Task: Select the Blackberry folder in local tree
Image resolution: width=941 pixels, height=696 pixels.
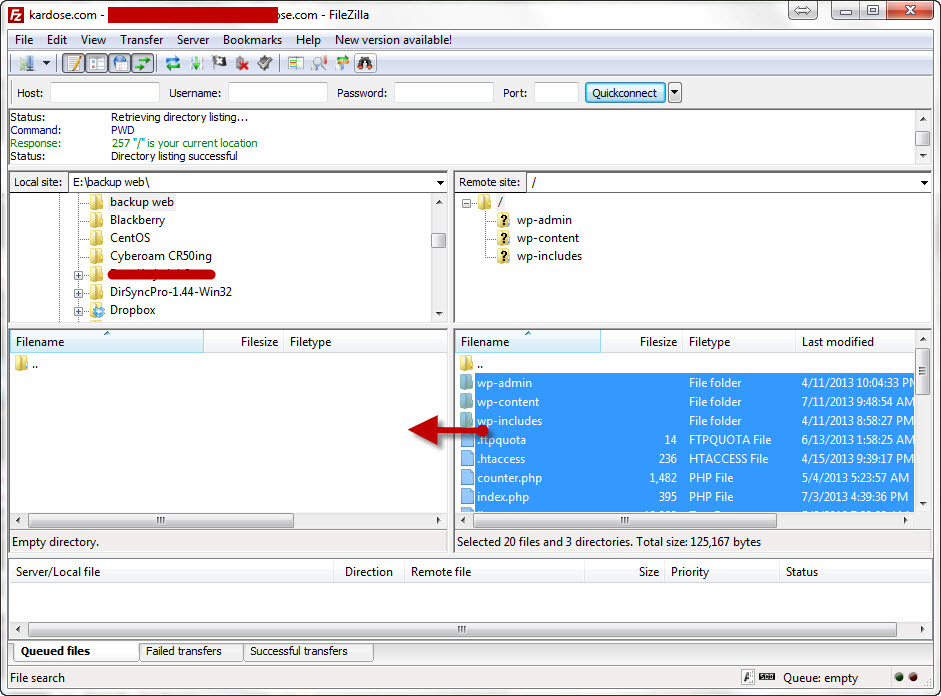Action: tap(137, 220)
